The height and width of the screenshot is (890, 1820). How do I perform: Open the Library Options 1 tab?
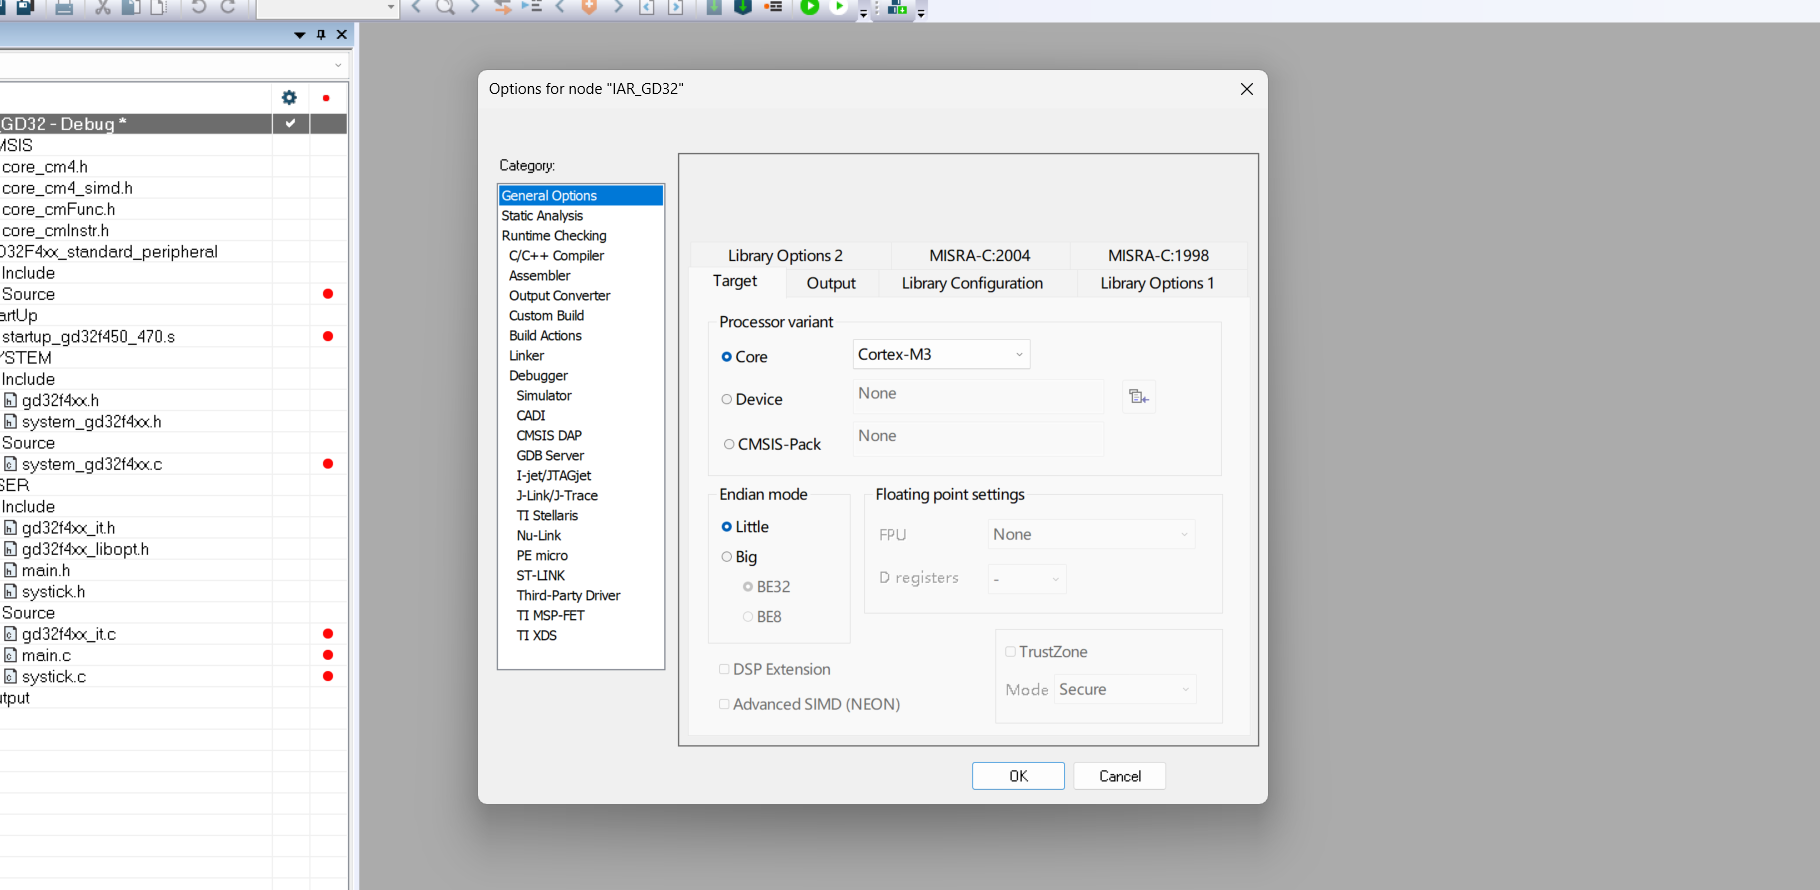[x=1157, y=283]
